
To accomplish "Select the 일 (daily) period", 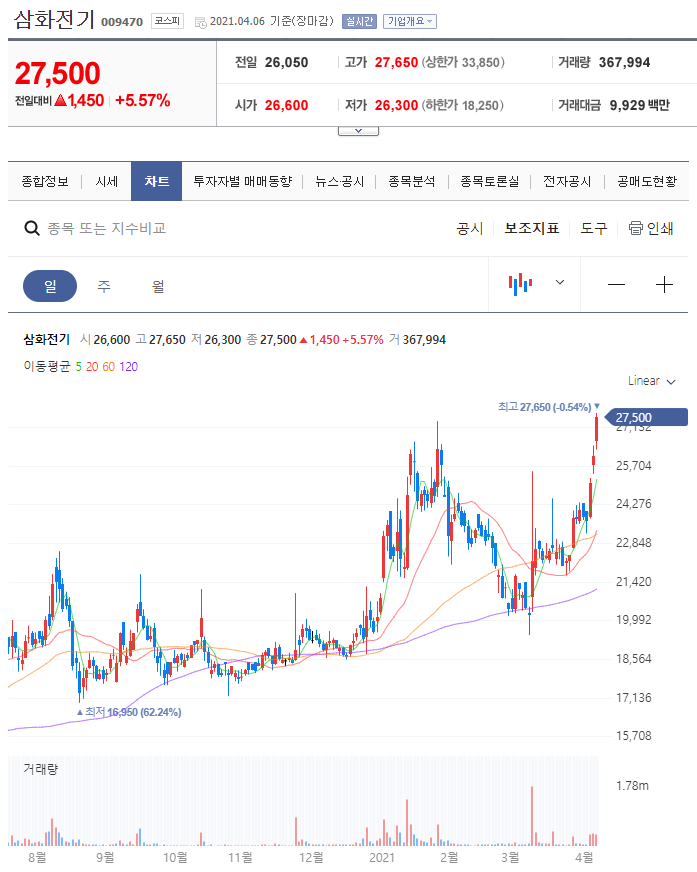I will point(50,286).
